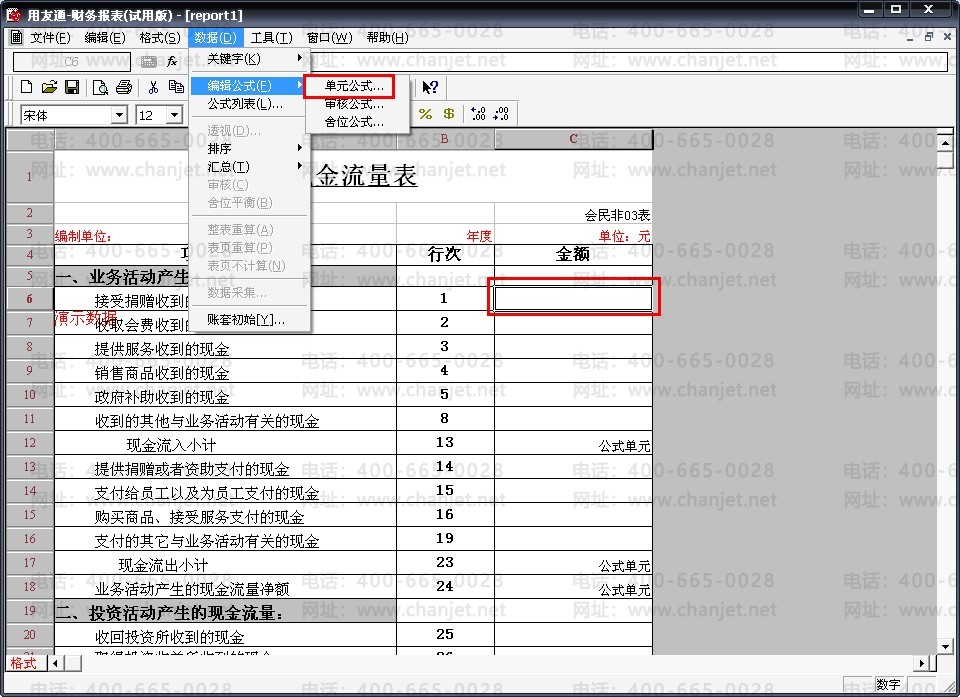This screenshot has height=697, width=960.
Task: Choose 账套初始[Y]... menu entry
Action: (248, 319)
